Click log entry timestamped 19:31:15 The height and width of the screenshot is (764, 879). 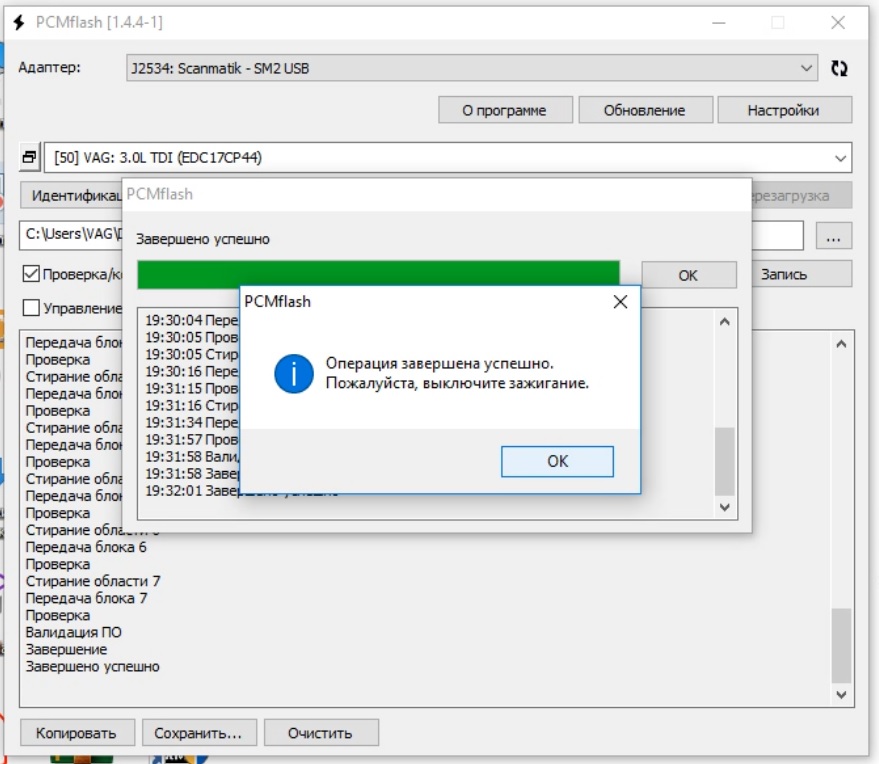(x=192, y=388)
